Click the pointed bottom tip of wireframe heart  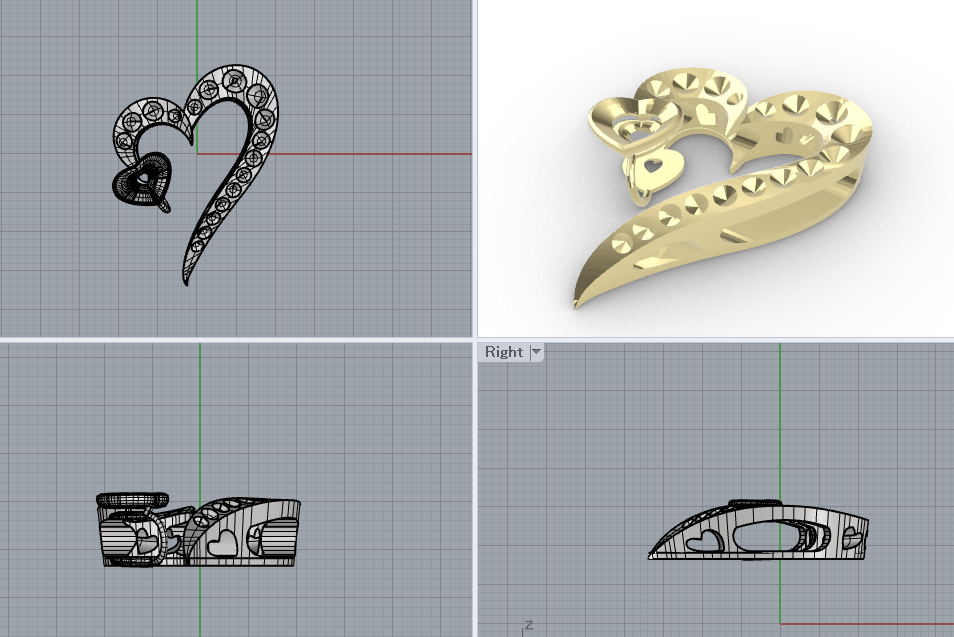(186, 281)
